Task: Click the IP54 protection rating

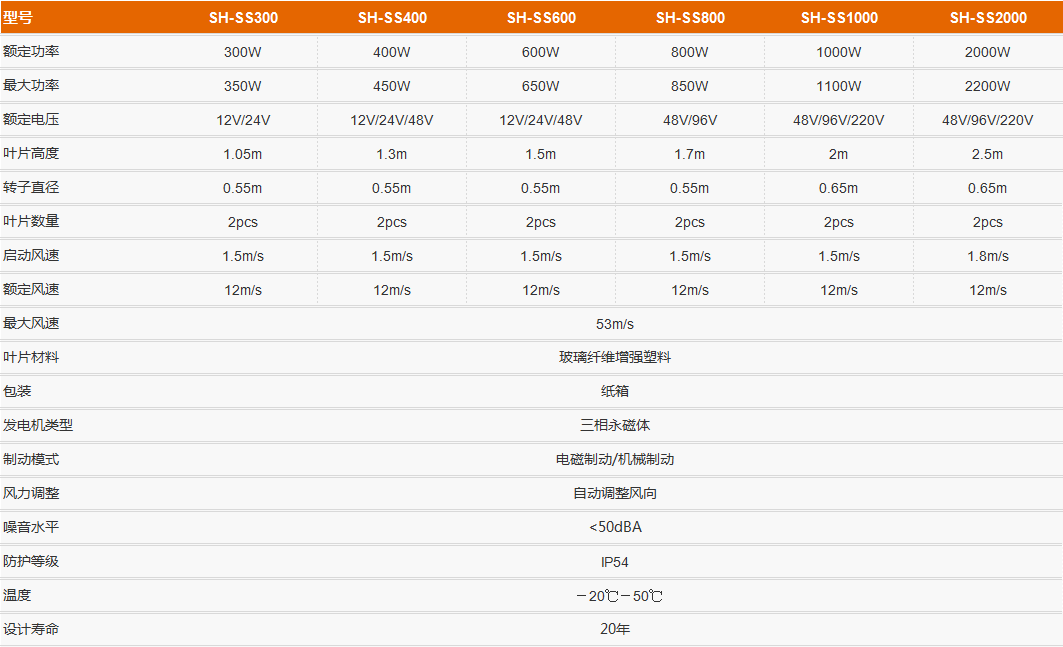Action: coord(615,562)
